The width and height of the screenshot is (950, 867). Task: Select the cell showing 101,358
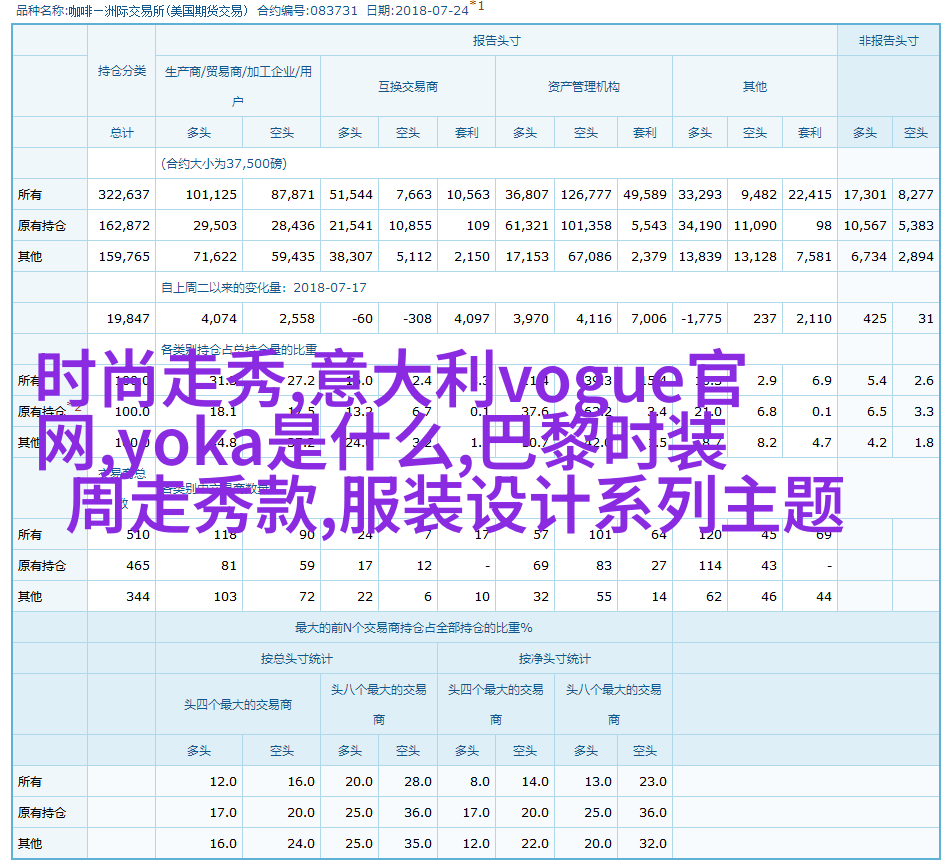pos(586,225)
